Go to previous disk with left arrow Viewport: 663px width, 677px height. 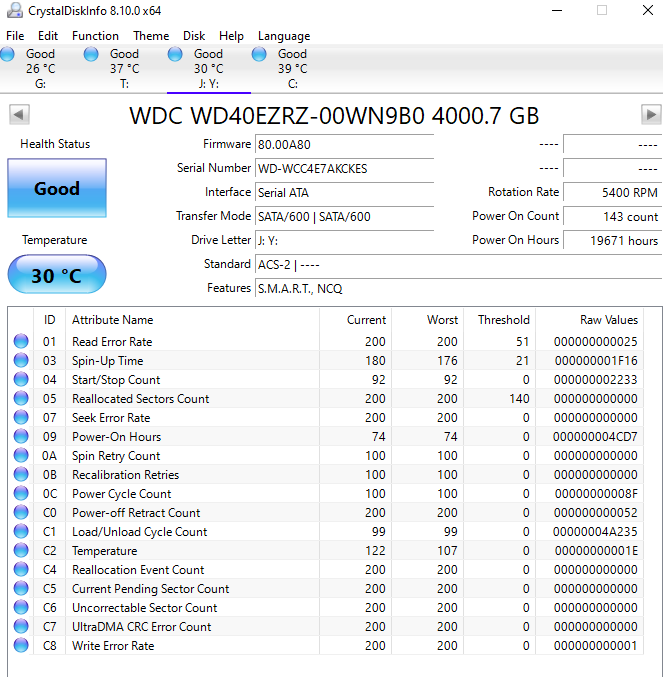pyautogui.click(x=19, y=114)
